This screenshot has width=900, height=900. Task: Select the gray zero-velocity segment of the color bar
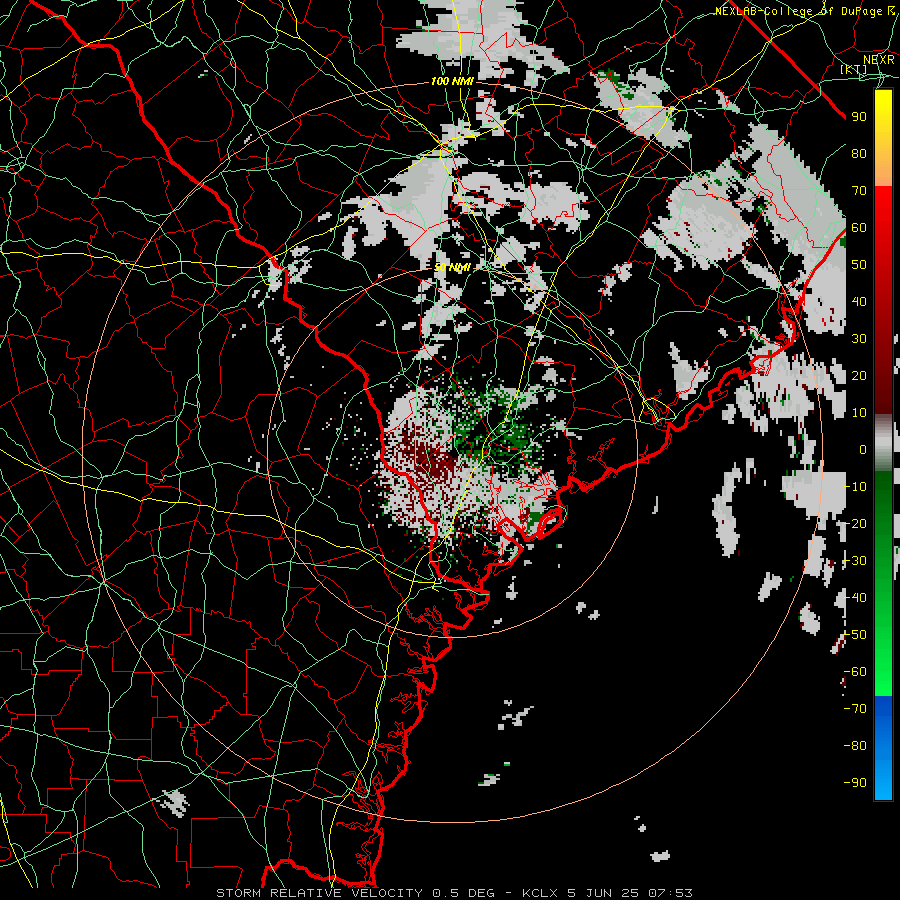pyautogui.click(x=883, y=443)
